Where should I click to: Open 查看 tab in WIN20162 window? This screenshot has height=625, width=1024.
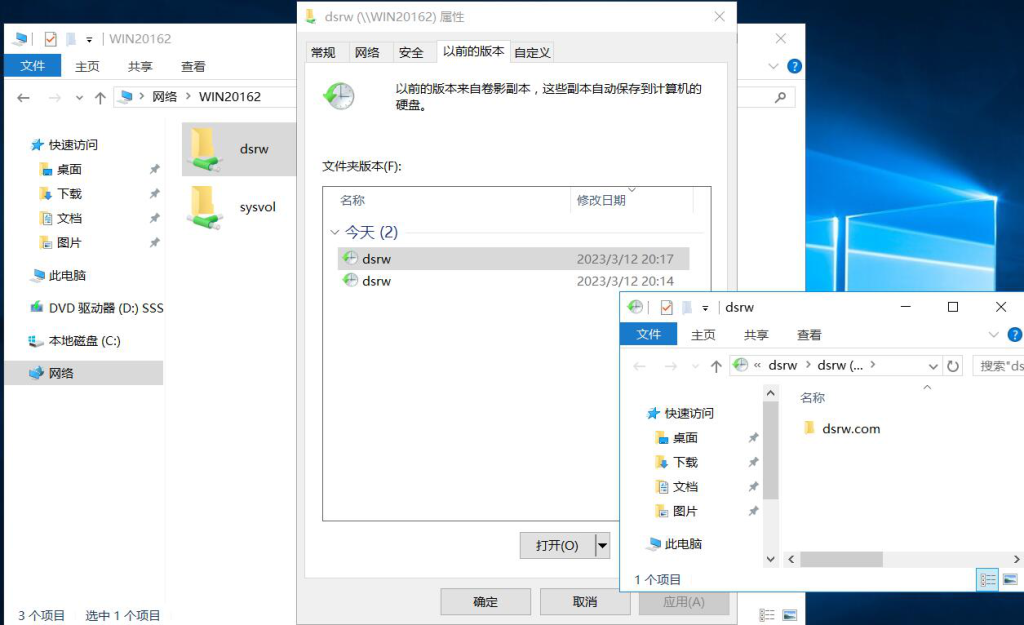coord(193,67)
